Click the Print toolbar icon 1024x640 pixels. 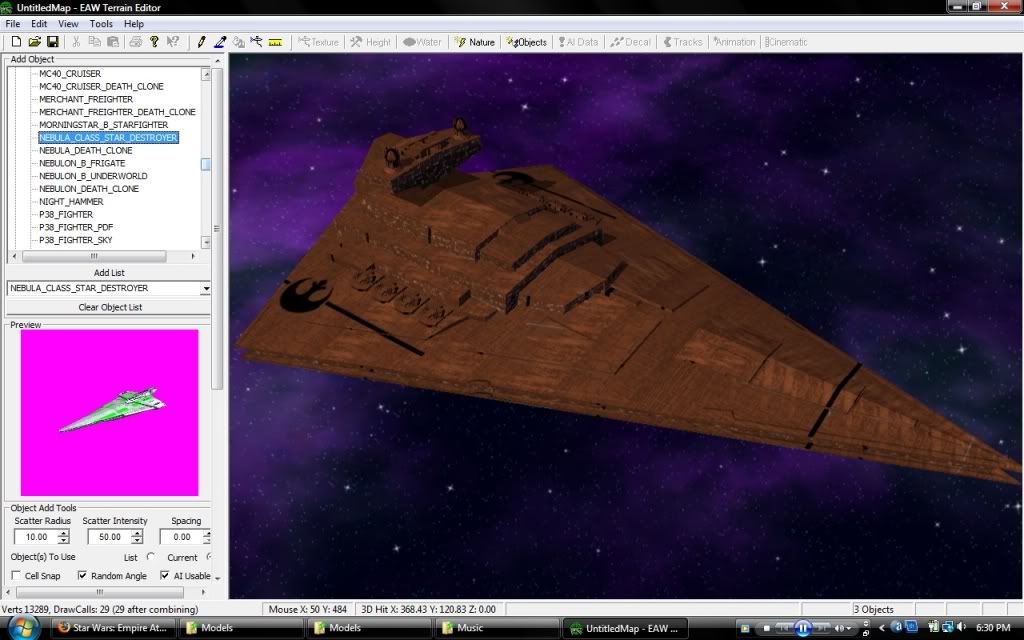136,42
